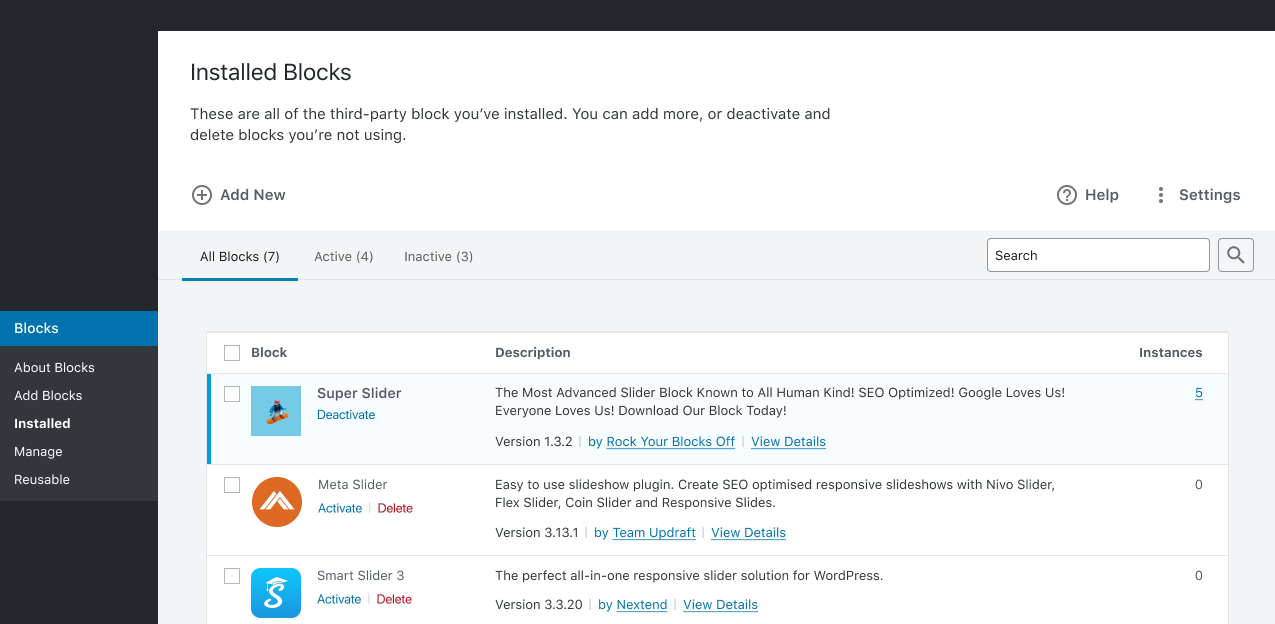Click the Smart Slider 3 logo icon
Screen dimensions: 1275x624
pyautogui.click(x=276, y=593)
